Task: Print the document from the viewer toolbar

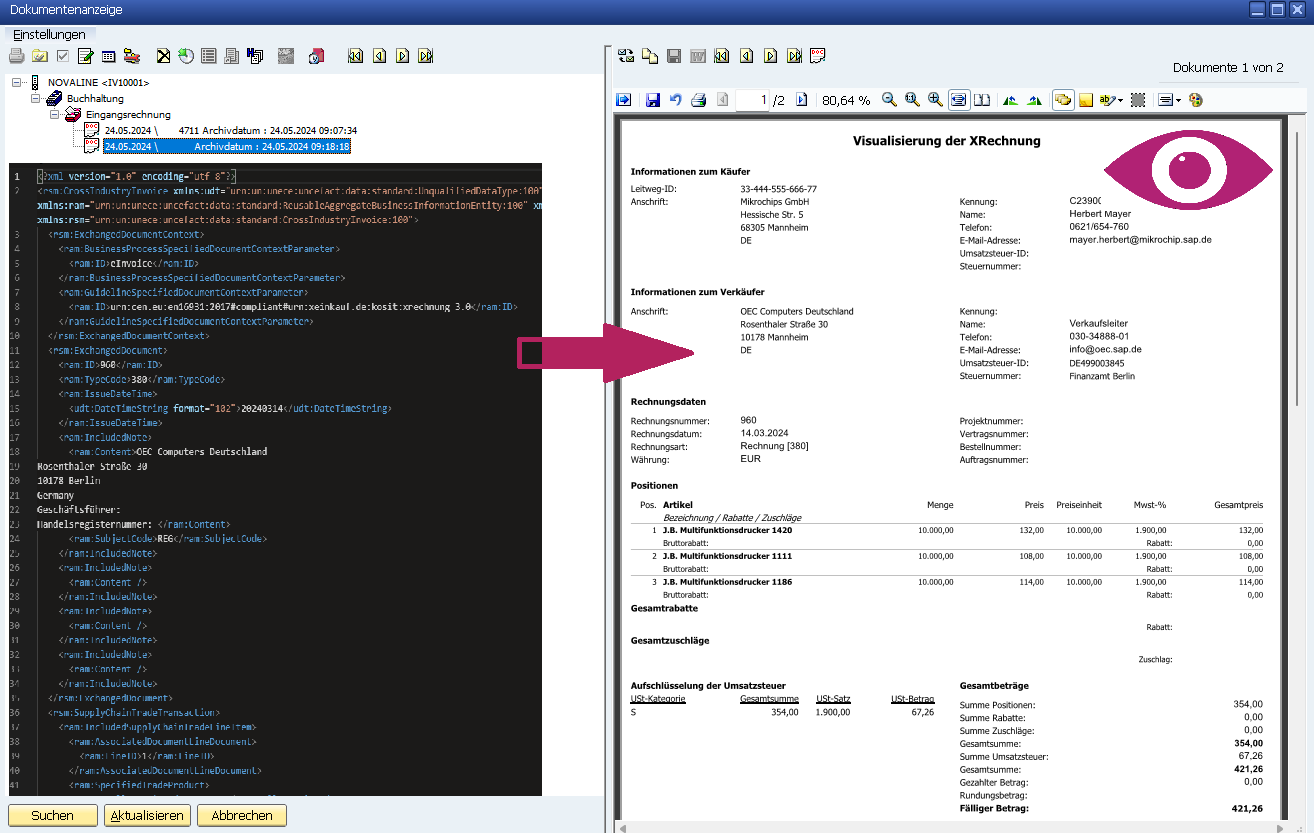Action: coord(699,100)
